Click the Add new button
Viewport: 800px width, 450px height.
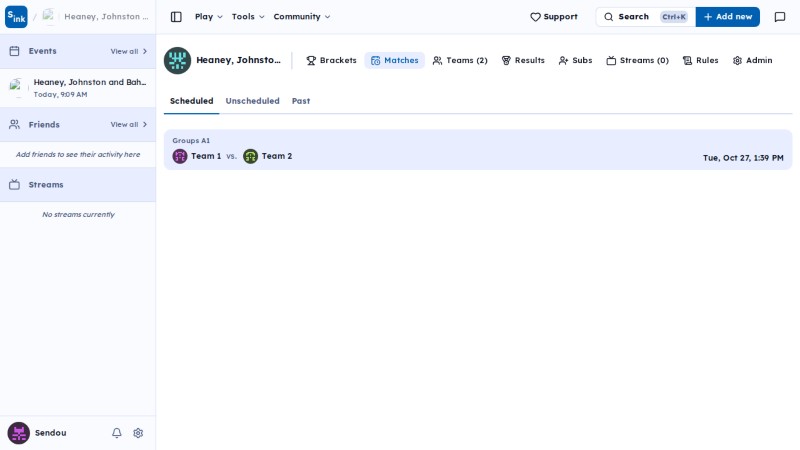pos(728,17)
